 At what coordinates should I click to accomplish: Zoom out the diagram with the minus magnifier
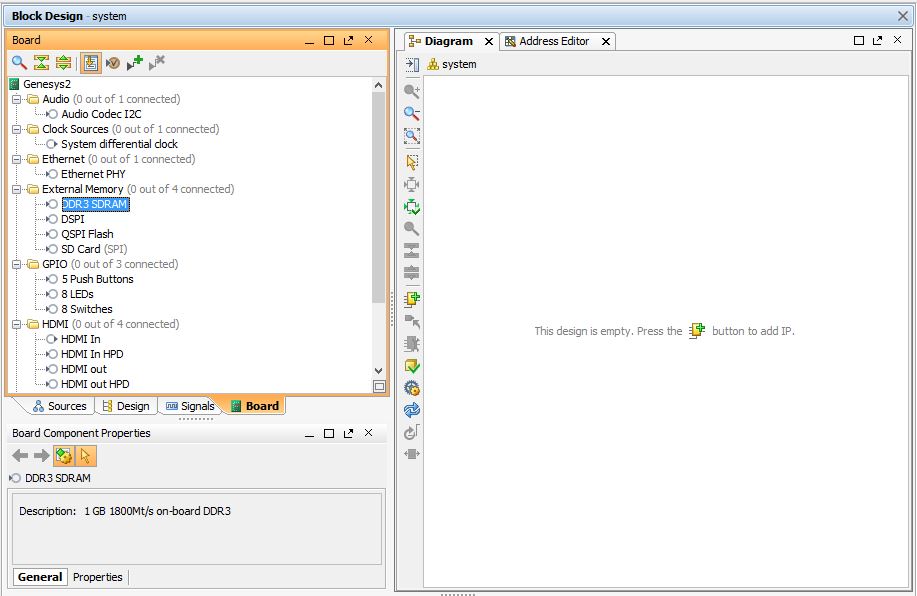click(412, 113)
